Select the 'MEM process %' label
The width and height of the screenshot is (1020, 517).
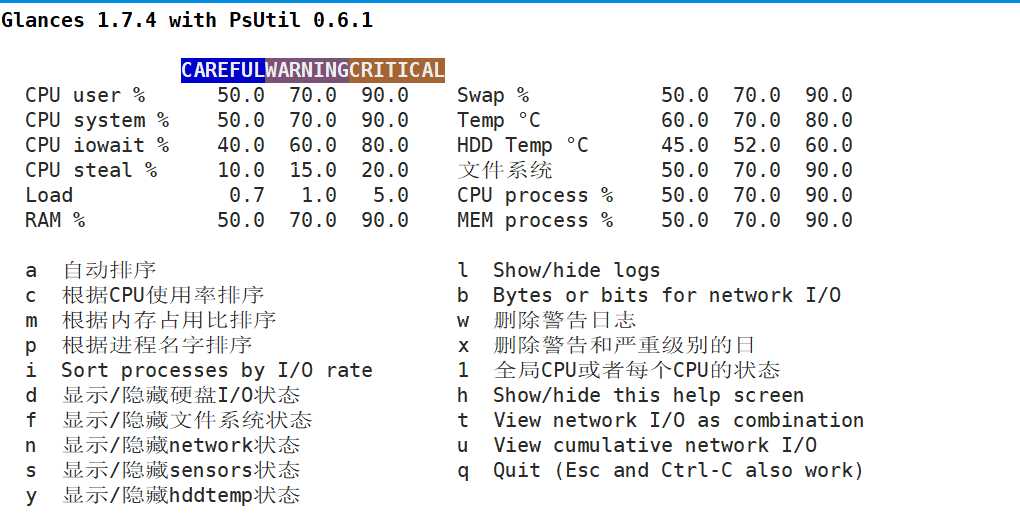(535, 220)
